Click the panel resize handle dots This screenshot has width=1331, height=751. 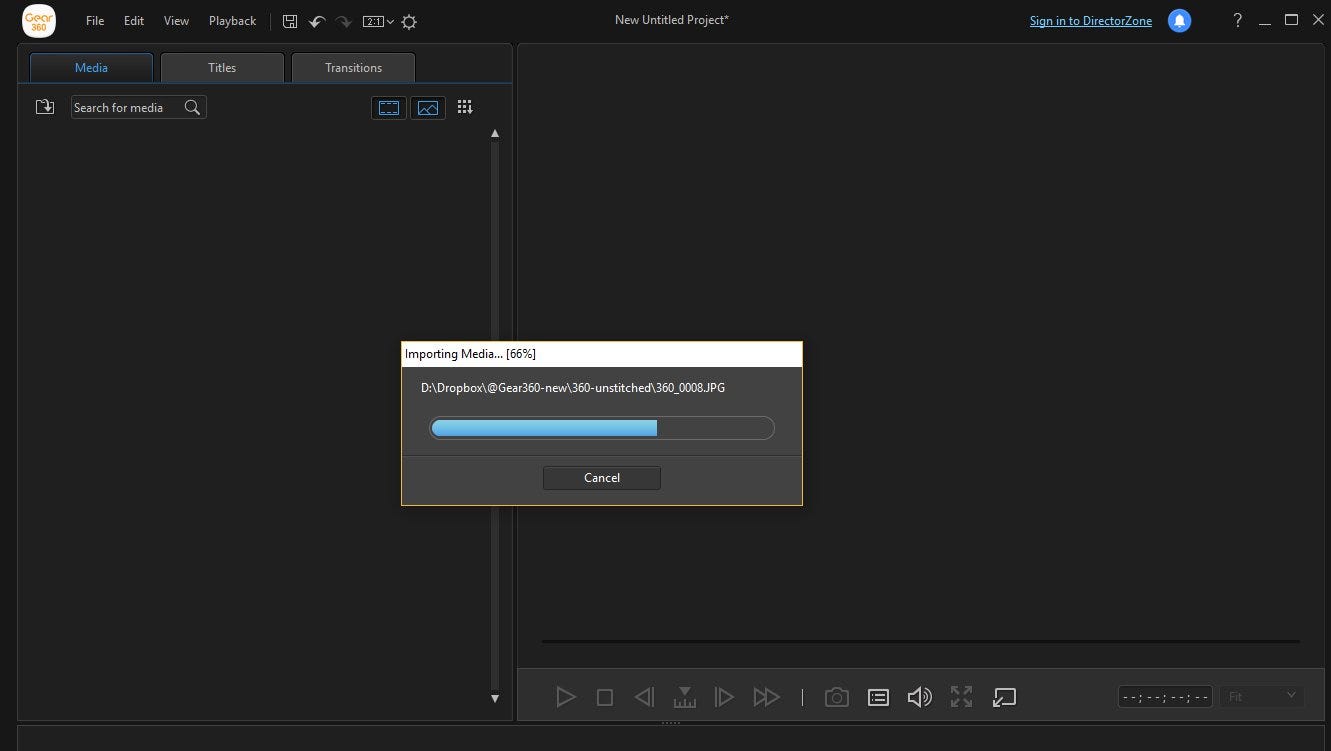[671, 723]
